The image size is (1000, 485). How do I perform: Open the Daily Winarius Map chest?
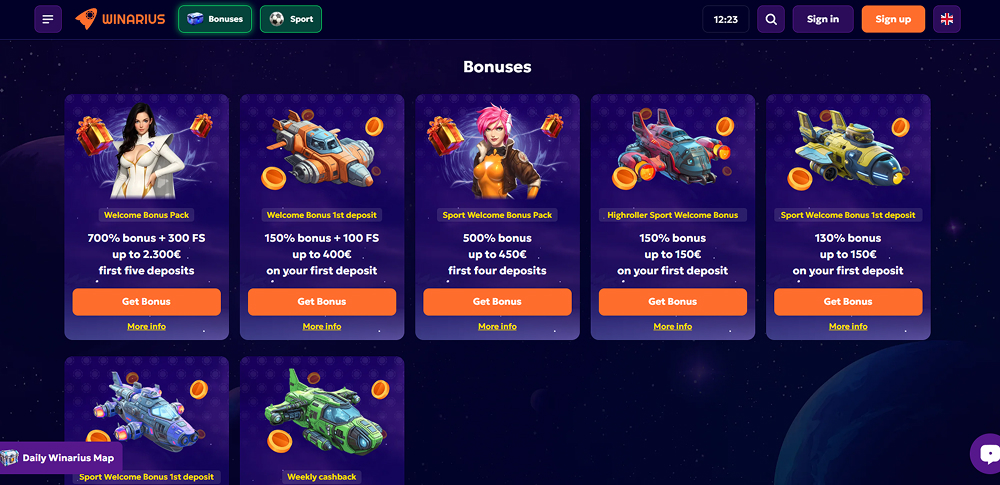click(x=61, y=458)
